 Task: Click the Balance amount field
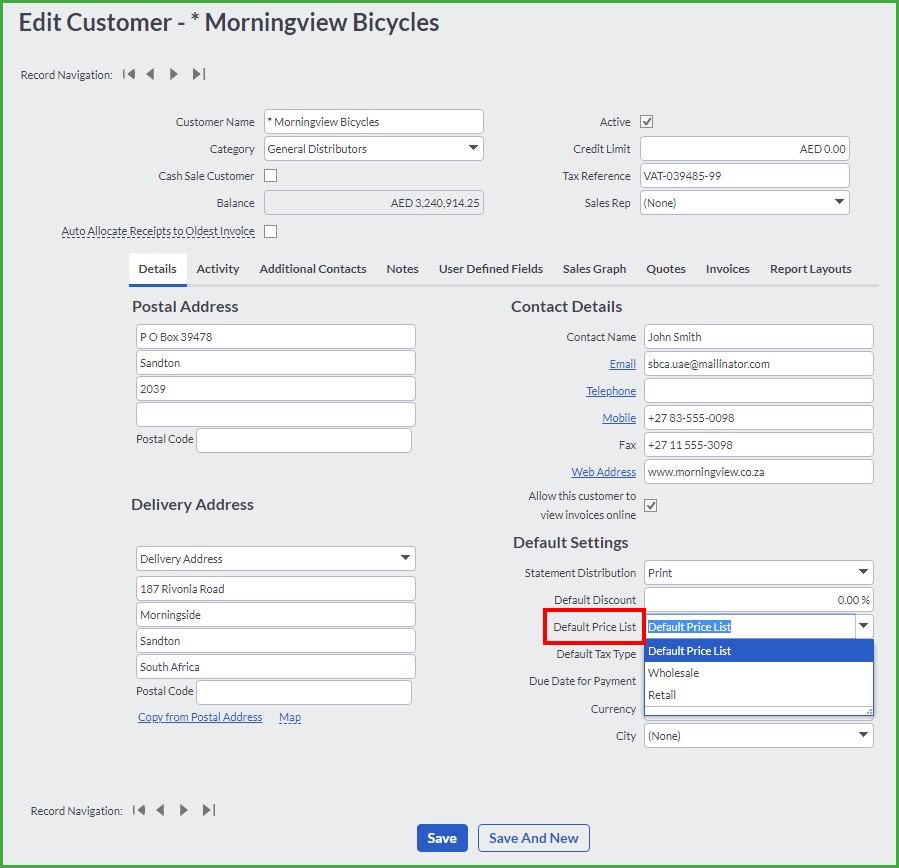click(374, 202)
